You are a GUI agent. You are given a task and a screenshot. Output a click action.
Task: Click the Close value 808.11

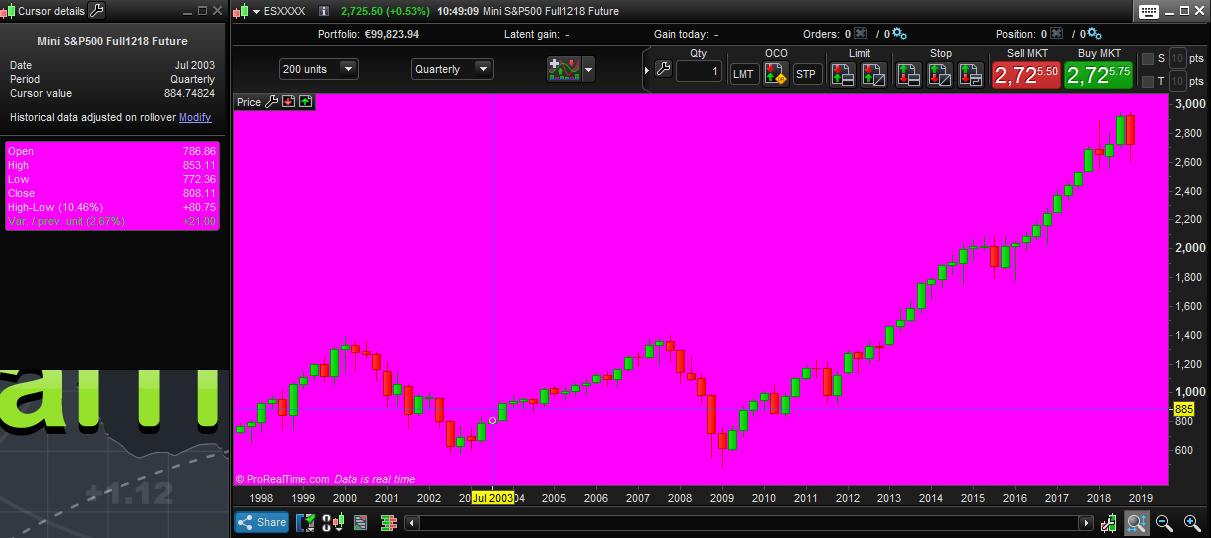click(x=199, y=193)
